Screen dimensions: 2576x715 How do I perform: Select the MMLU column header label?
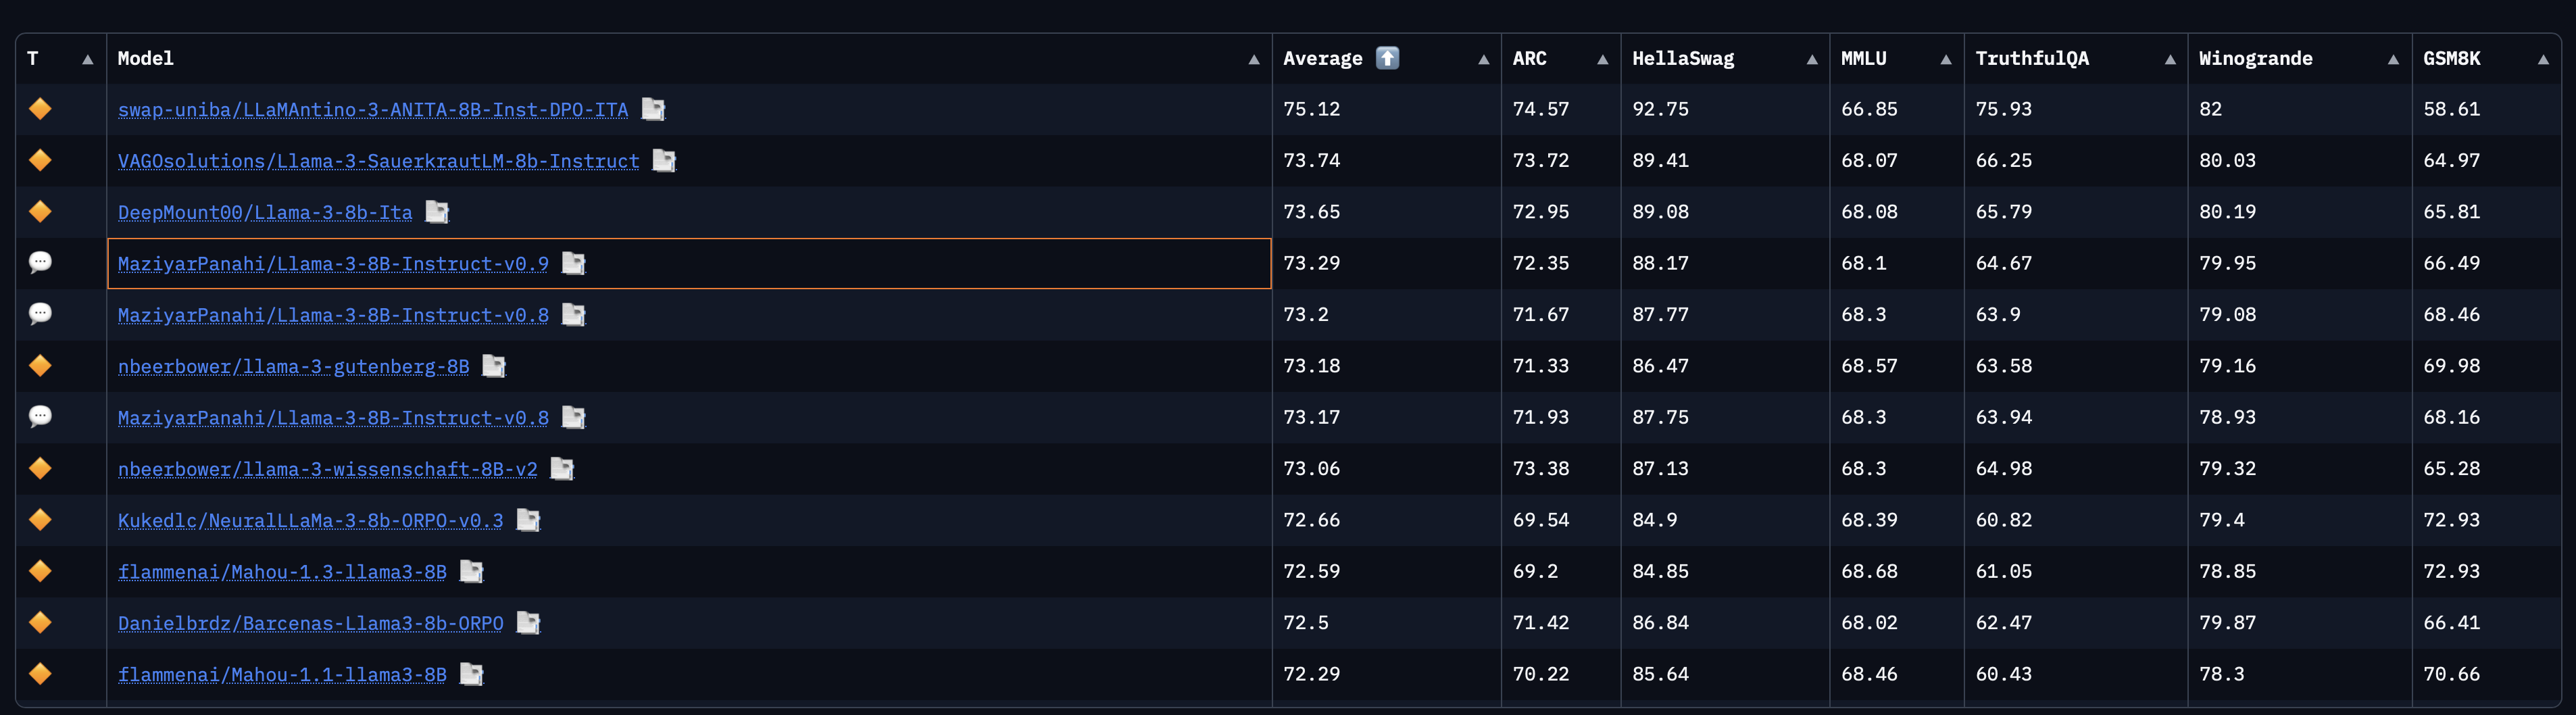click(x=1863, y=59)
